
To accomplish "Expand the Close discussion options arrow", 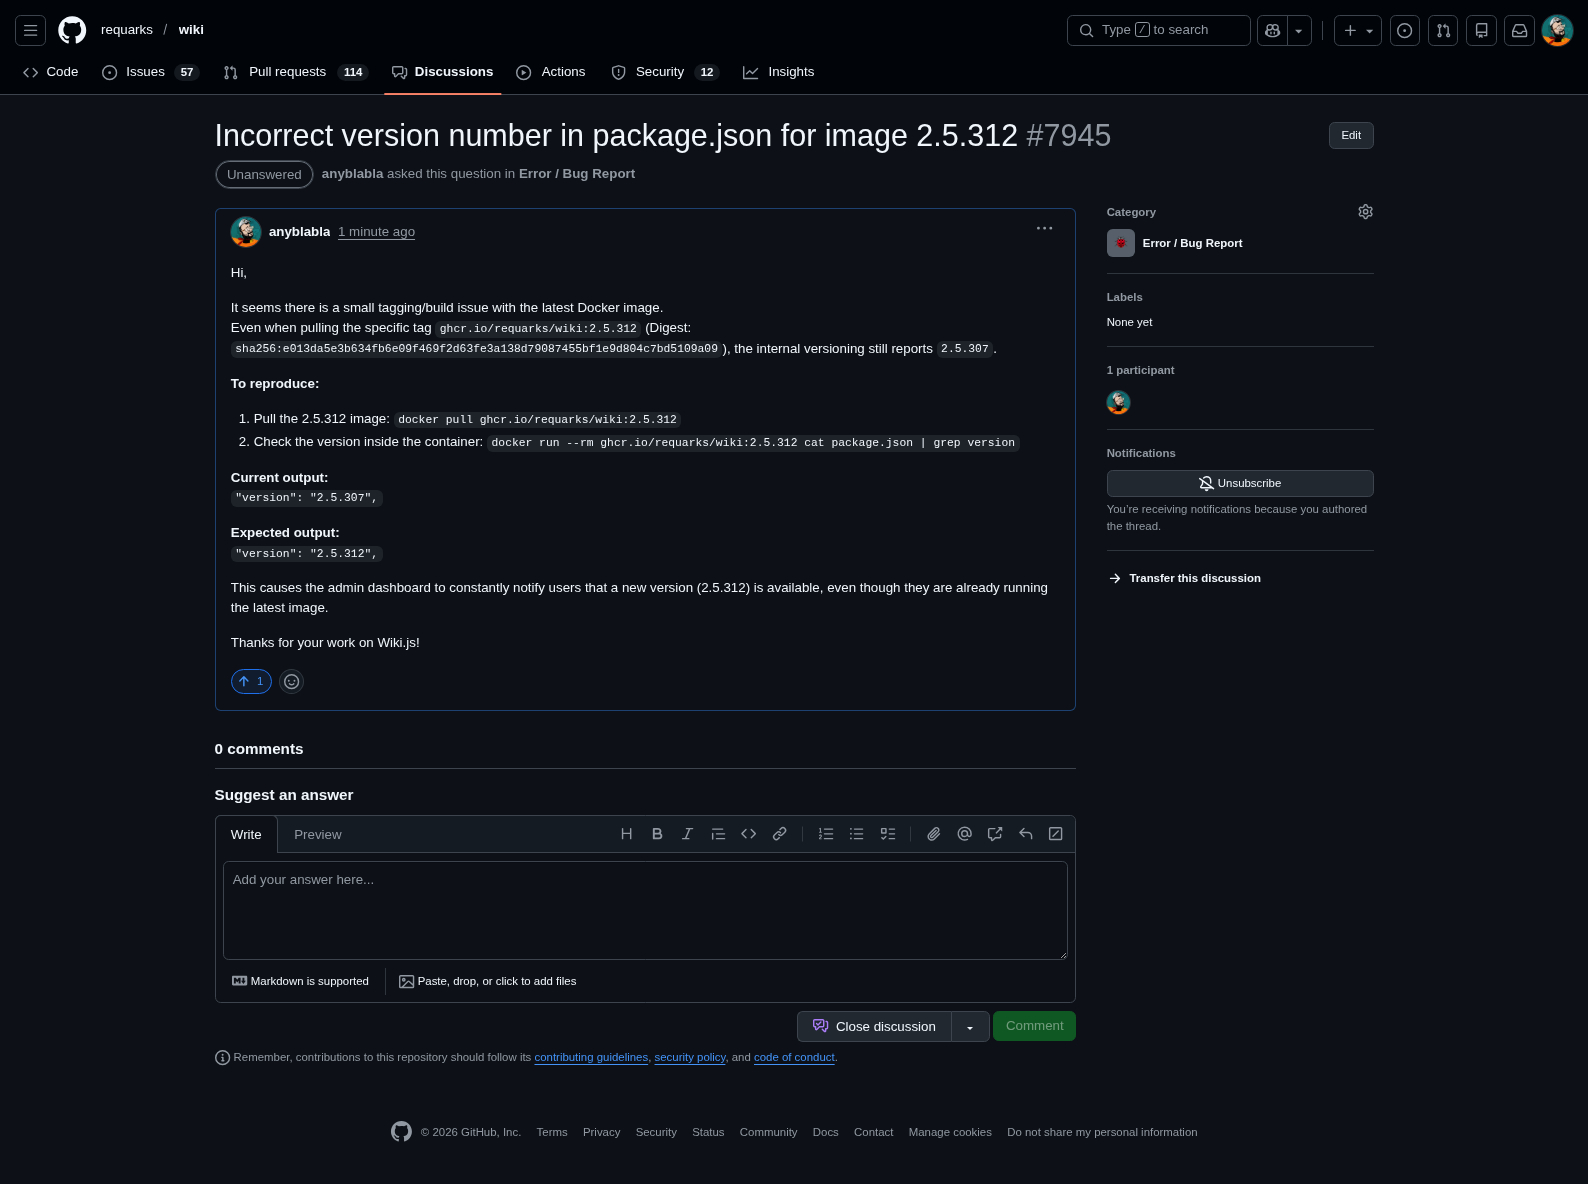I will coord(970,1027).
